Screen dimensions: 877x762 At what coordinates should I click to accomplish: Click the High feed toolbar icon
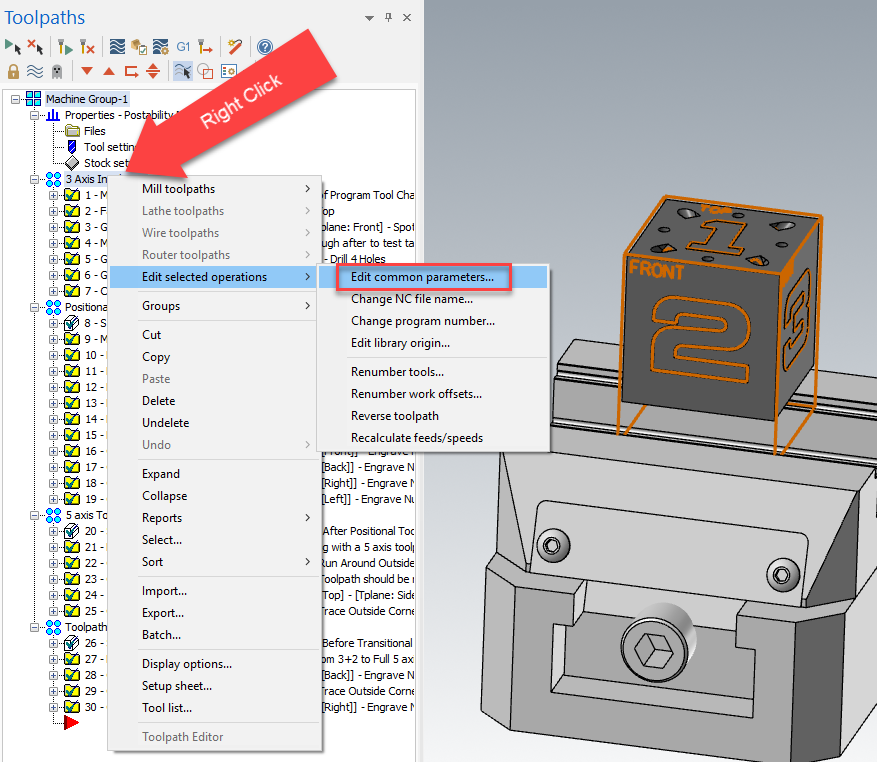tap(205, 46)
